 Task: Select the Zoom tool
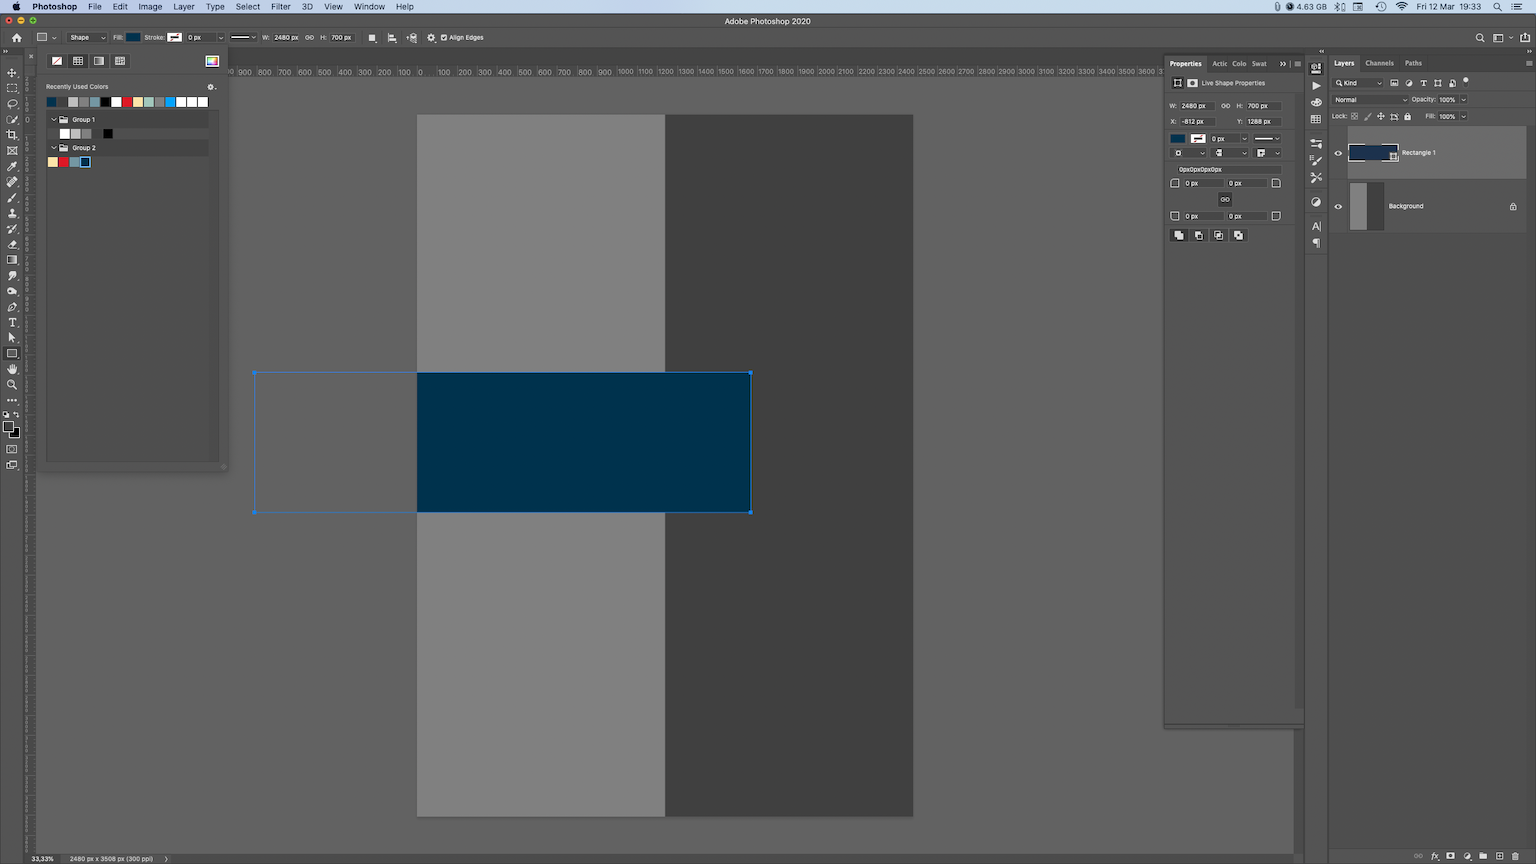point(12,385)
